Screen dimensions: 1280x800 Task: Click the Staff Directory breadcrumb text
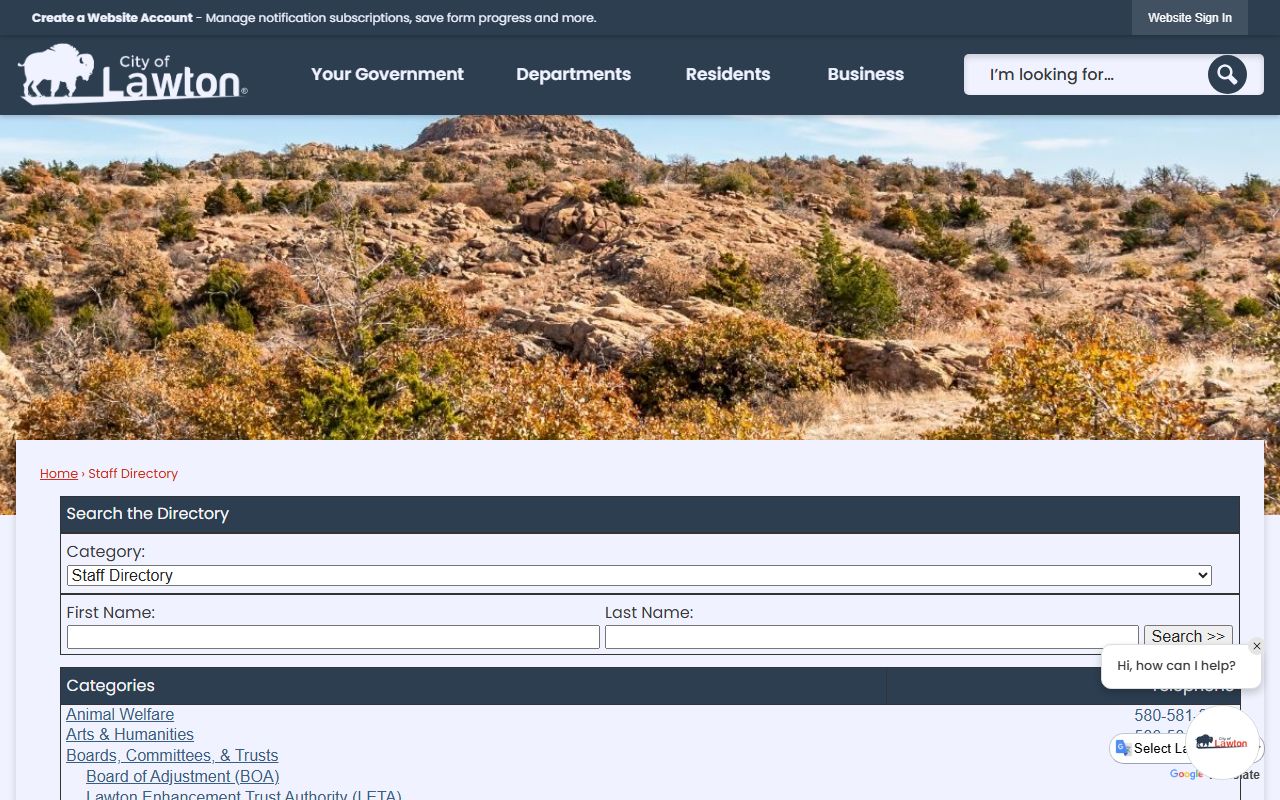pyautogui.click(x=133, y=473)
